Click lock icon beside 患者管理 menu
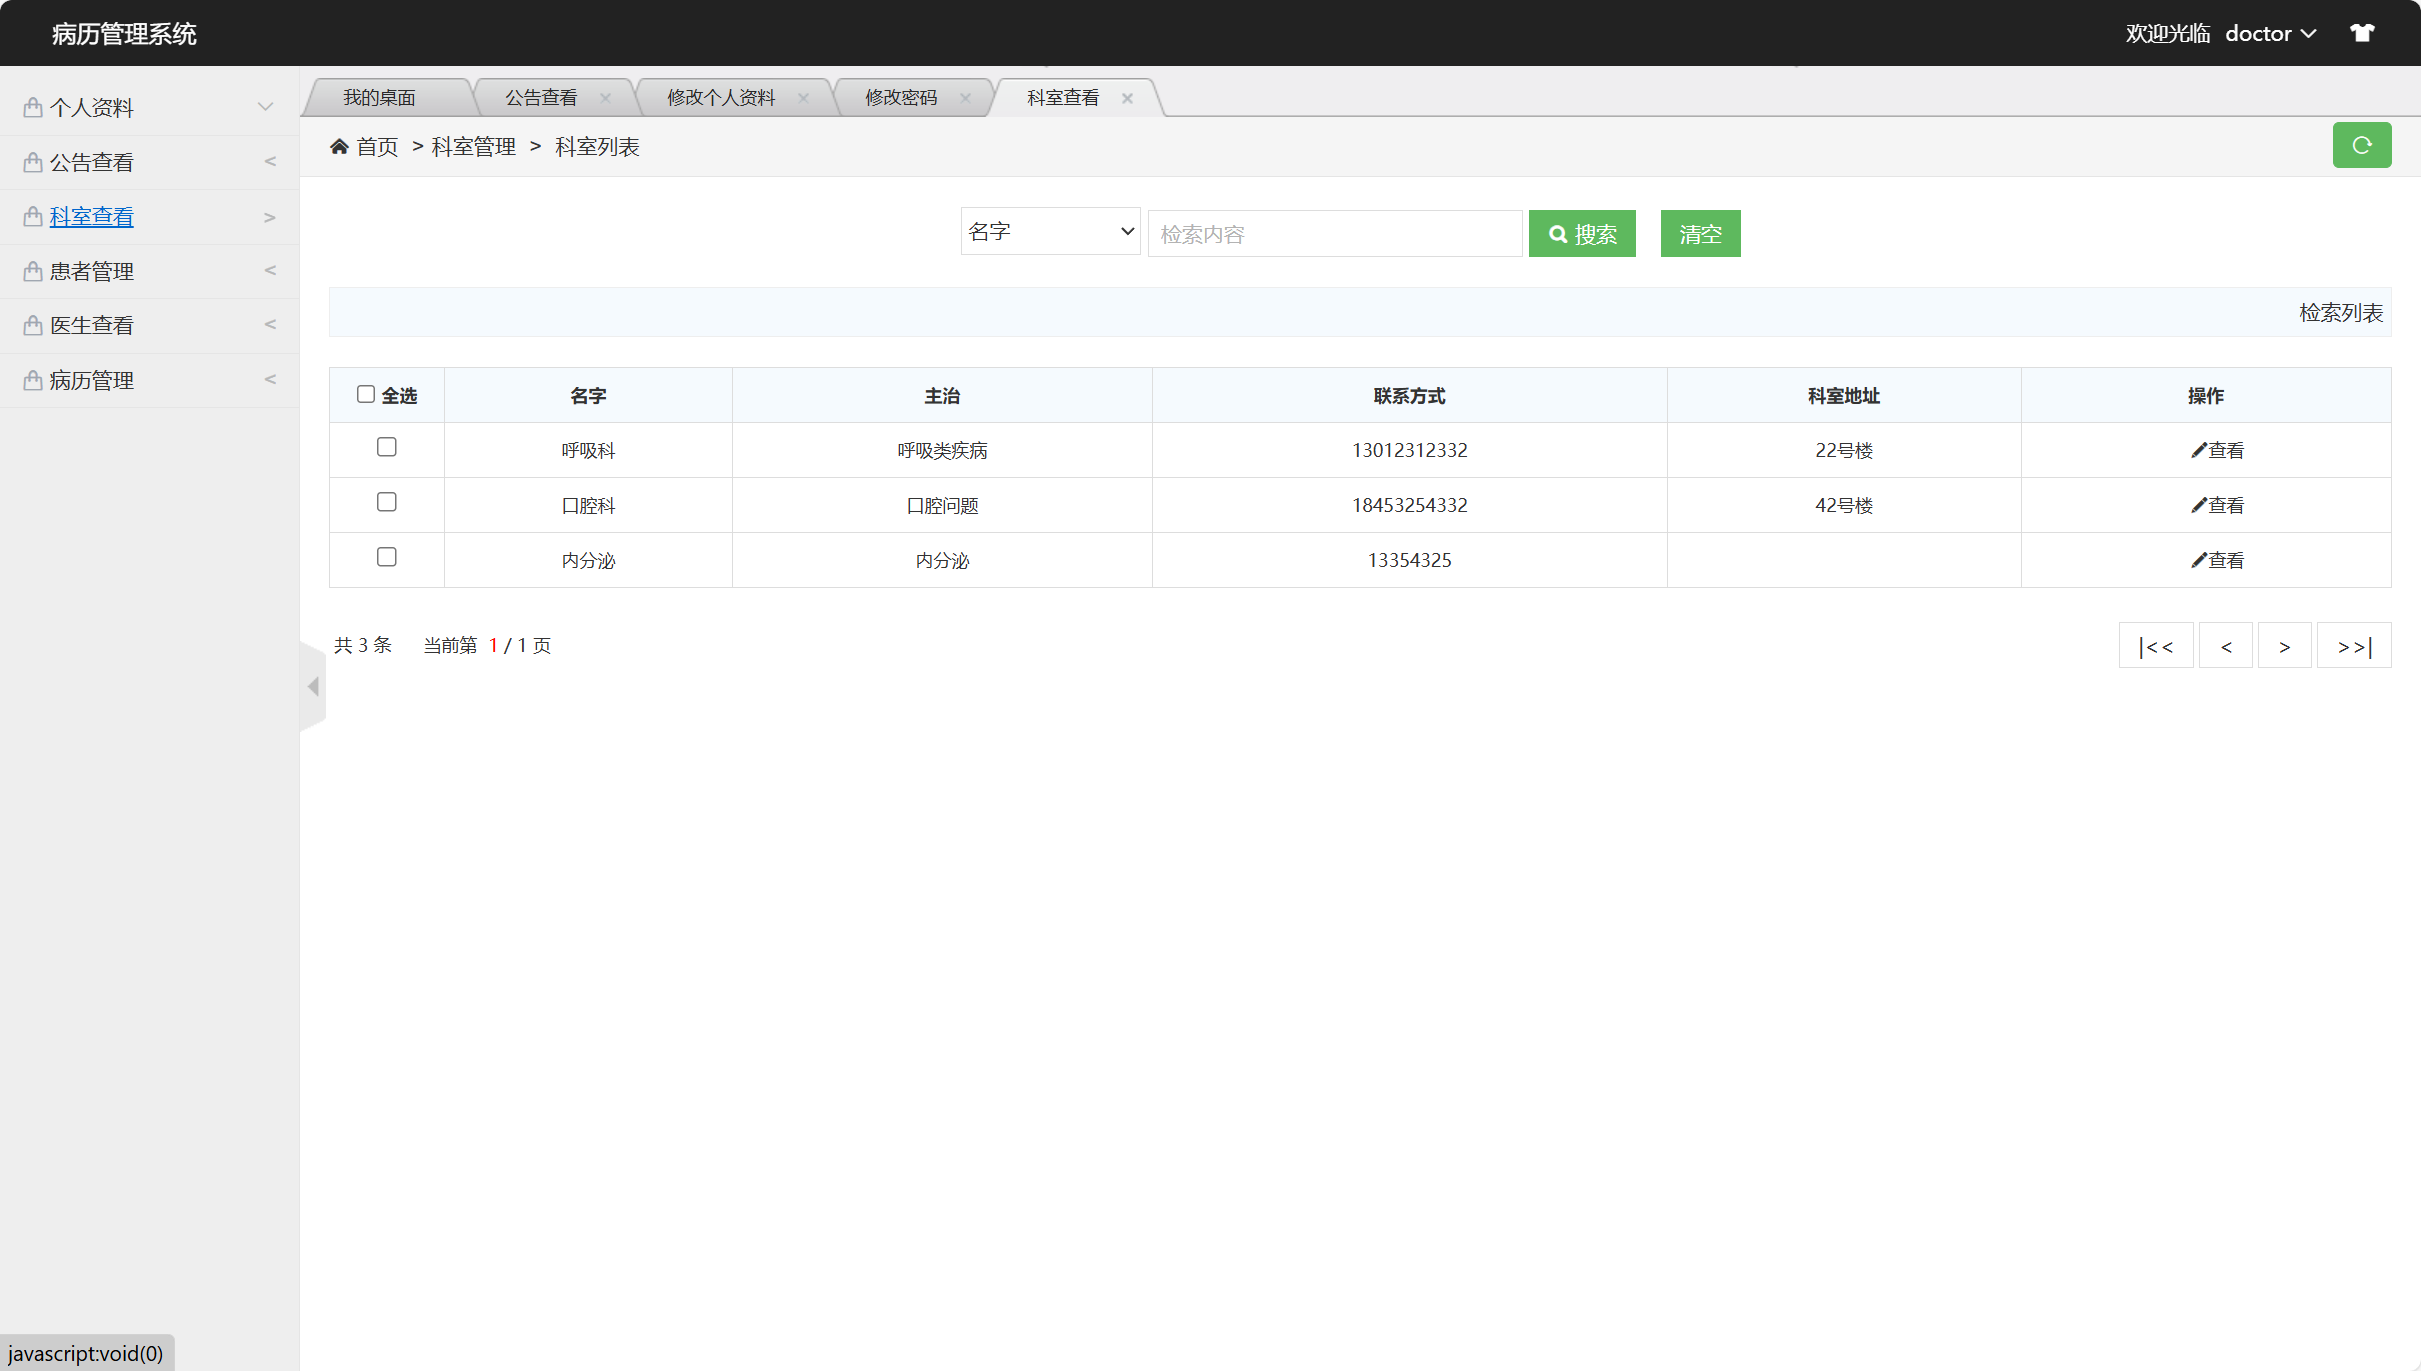This screenshot has height=1371, width=2421. [33, 271]
